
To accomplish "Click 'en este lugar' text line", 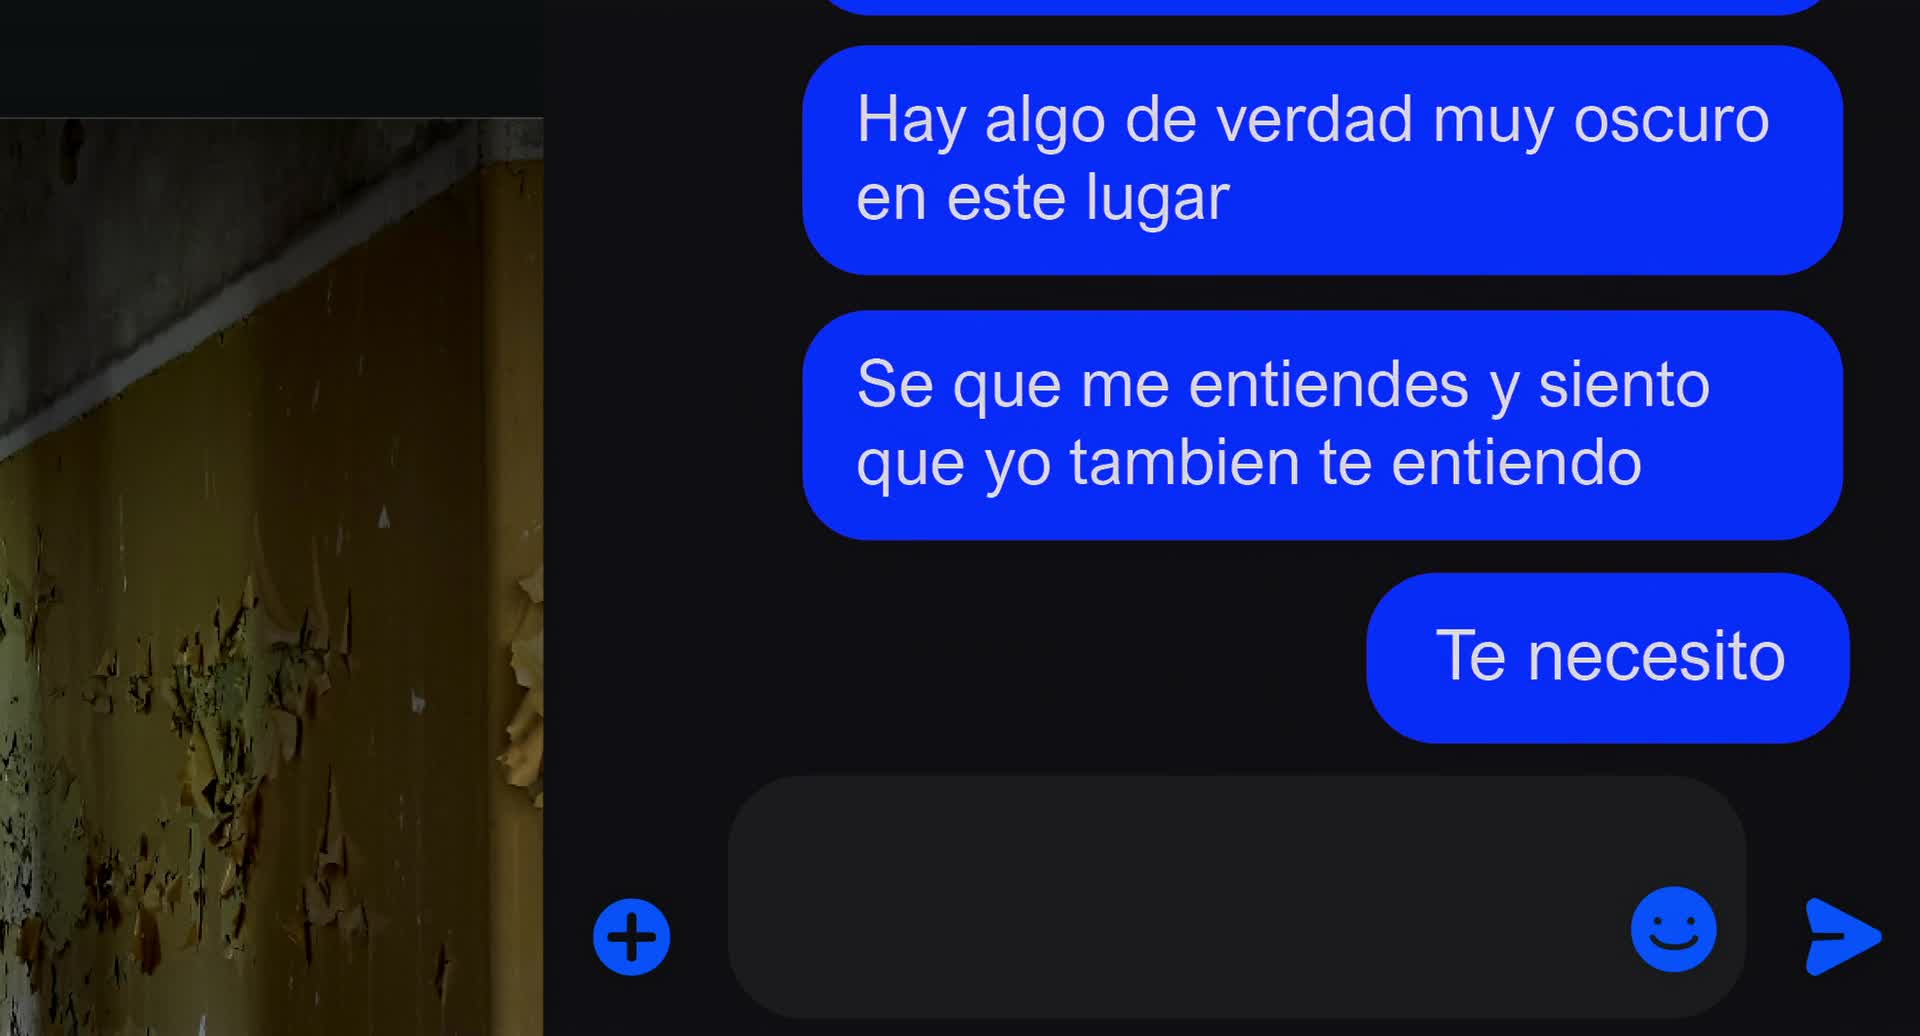I will click(x=1042, y=198).
